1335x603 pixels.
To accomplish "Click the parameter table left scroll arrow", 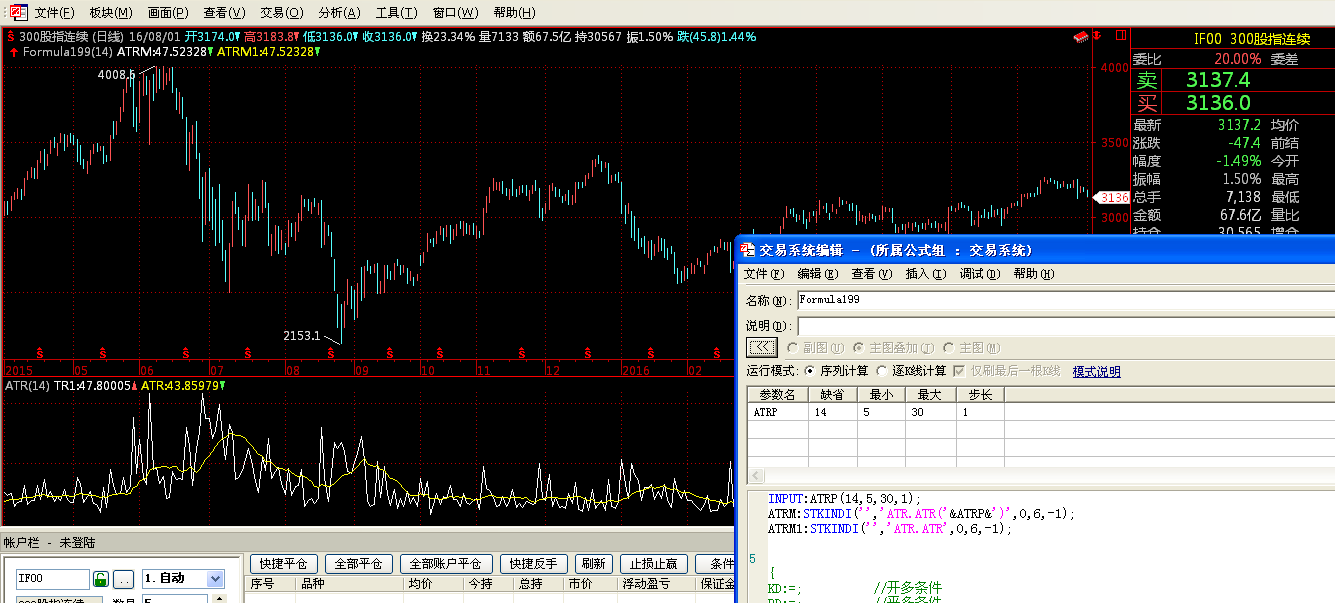I will 755,476.
